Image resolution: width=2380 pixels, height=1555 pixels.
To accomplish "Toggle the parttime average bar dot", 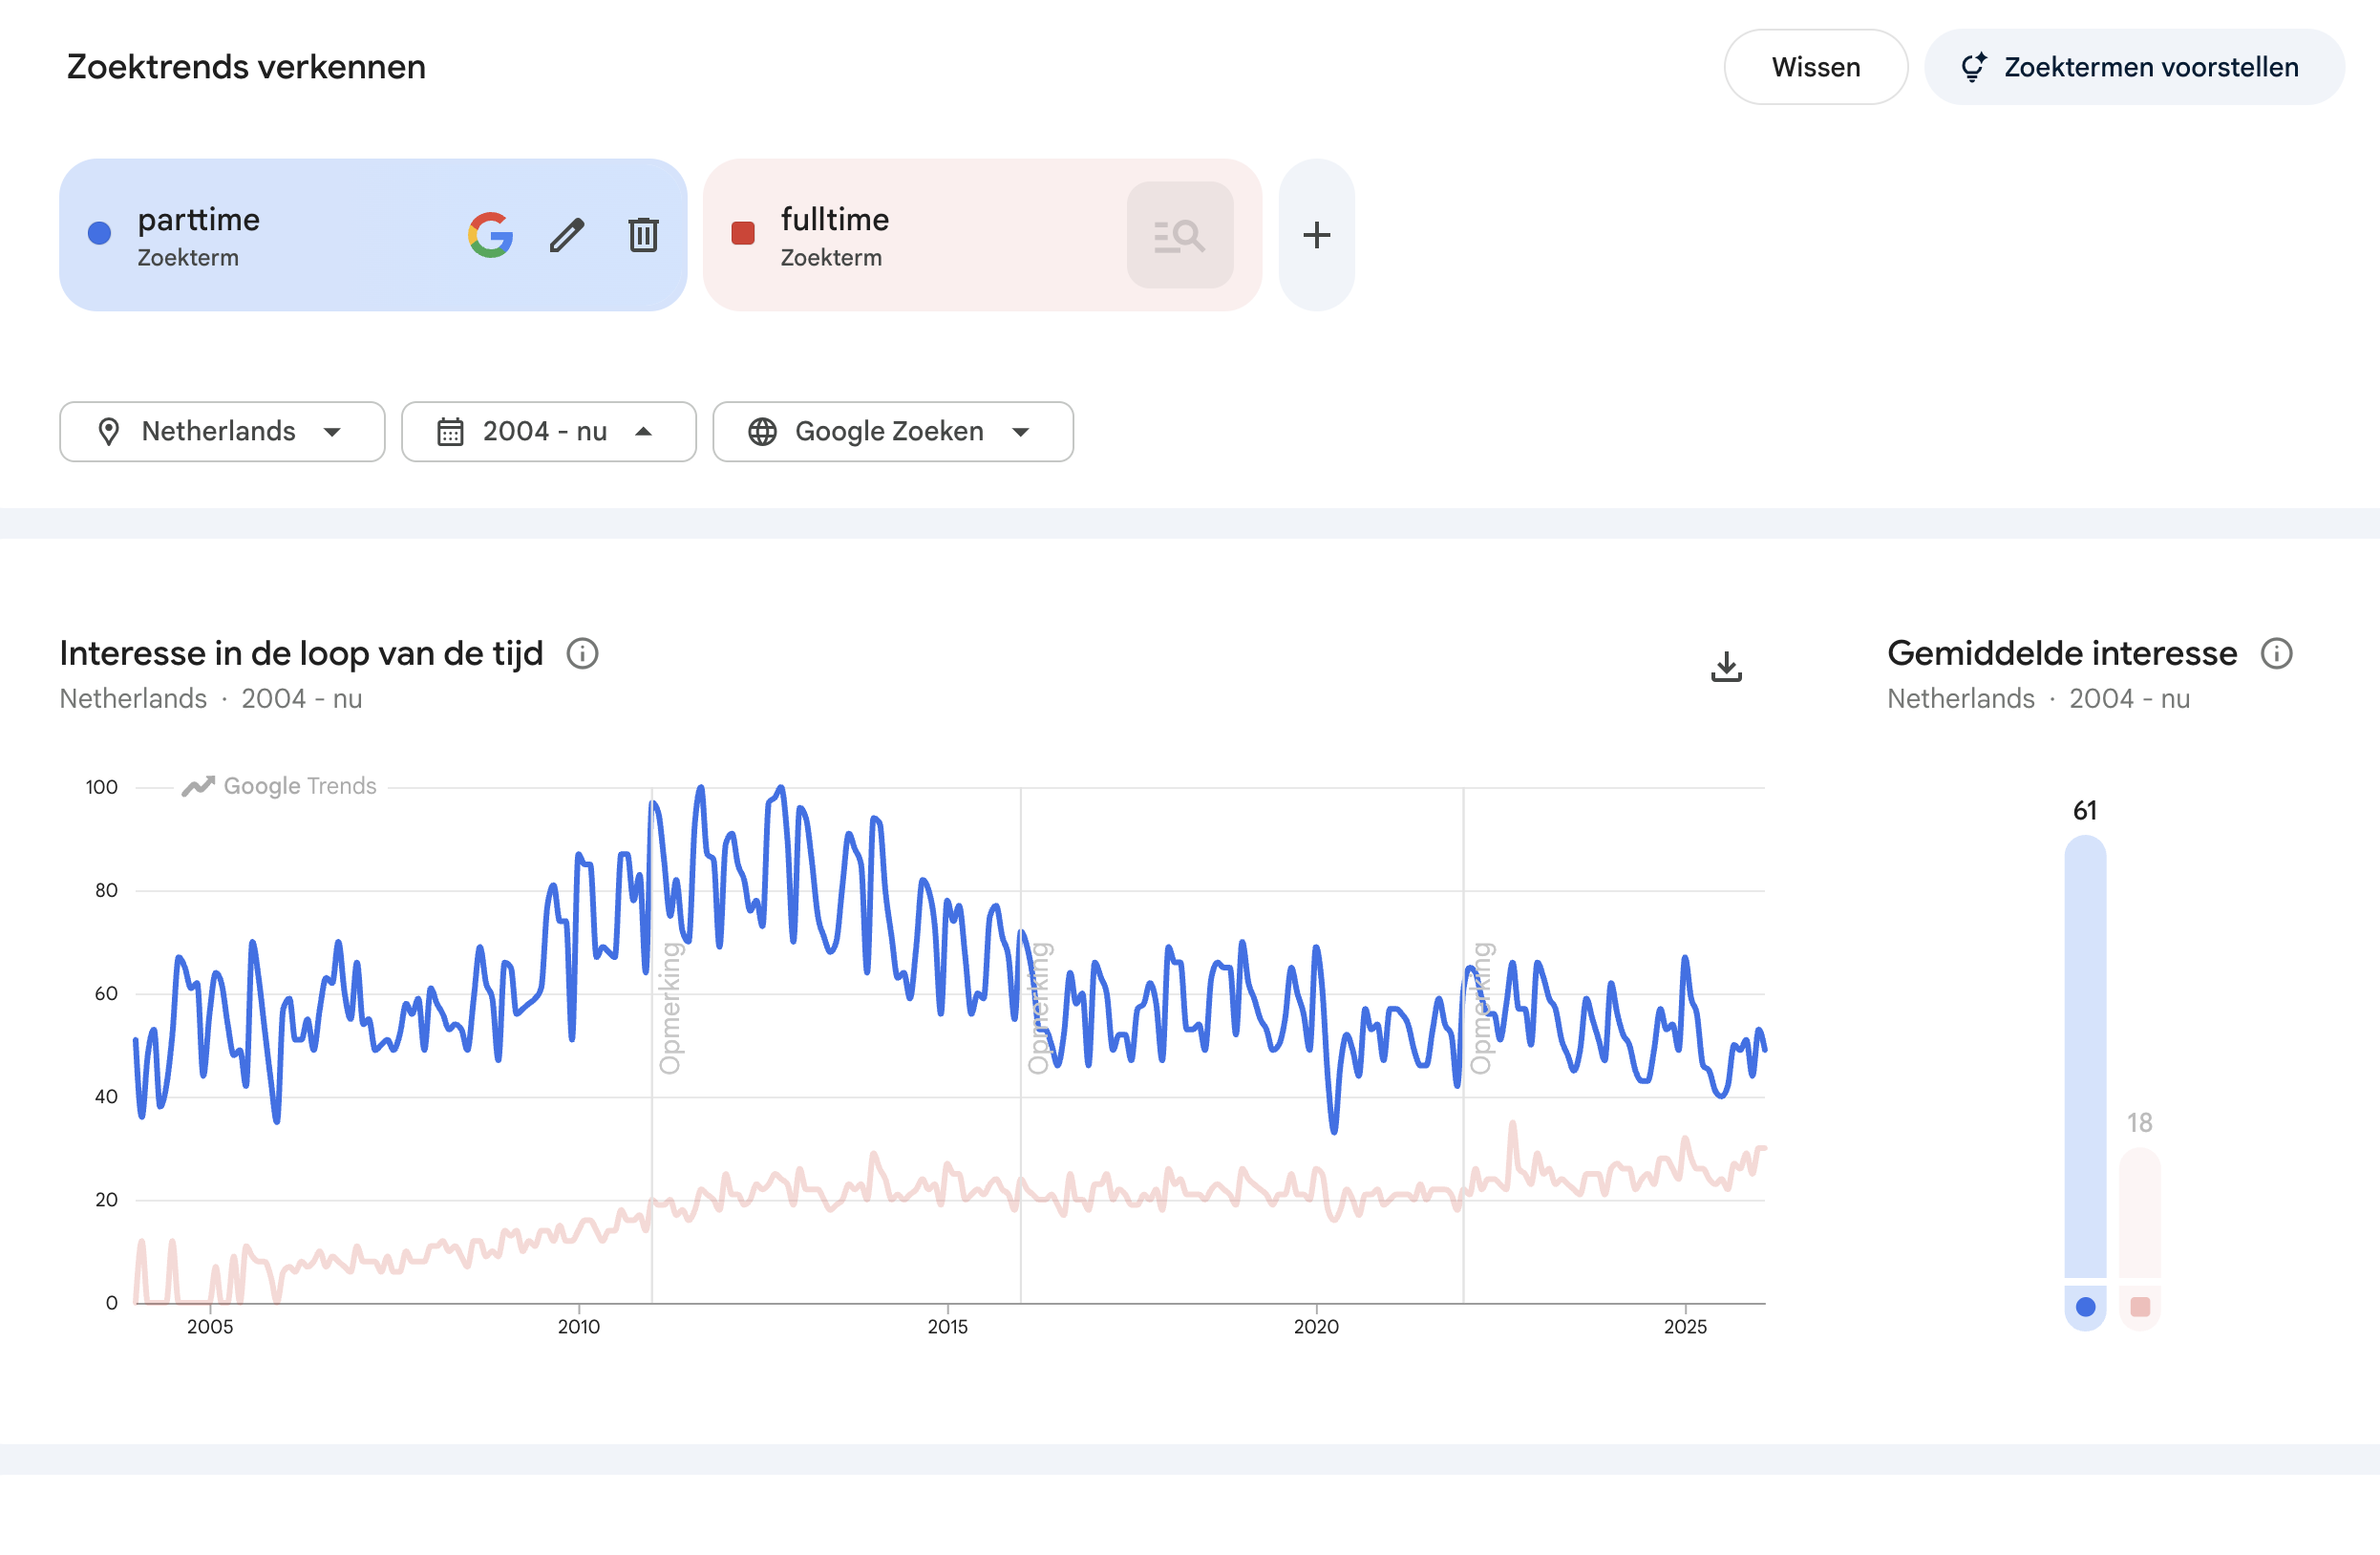I will pos(2085,1306).
